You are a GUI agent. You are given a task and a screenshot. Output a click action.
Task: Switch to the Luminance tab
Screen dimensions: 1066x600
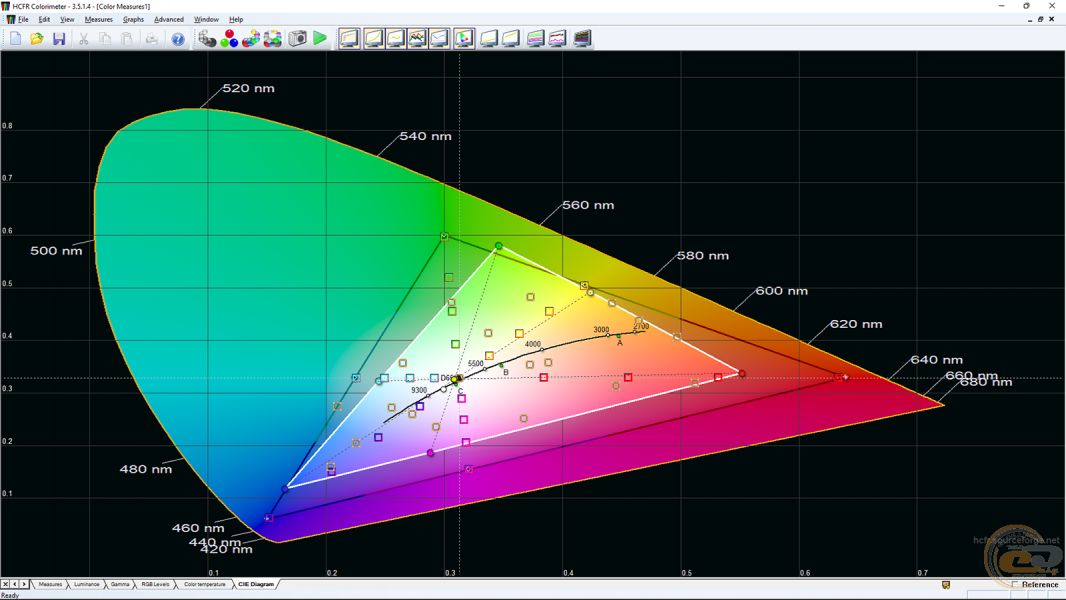[x=86, y=584]
